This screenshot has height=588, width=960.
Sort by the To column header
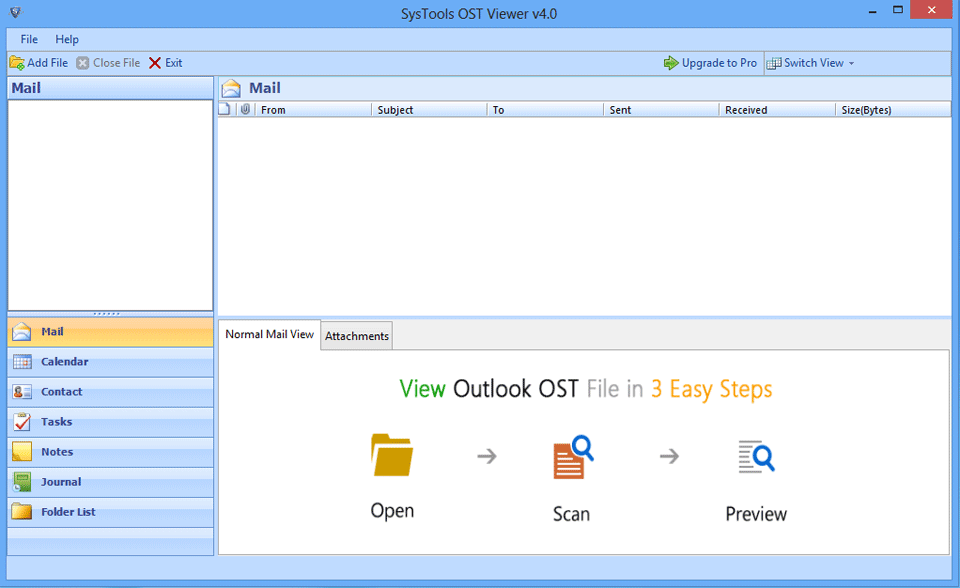pos(545,110)
